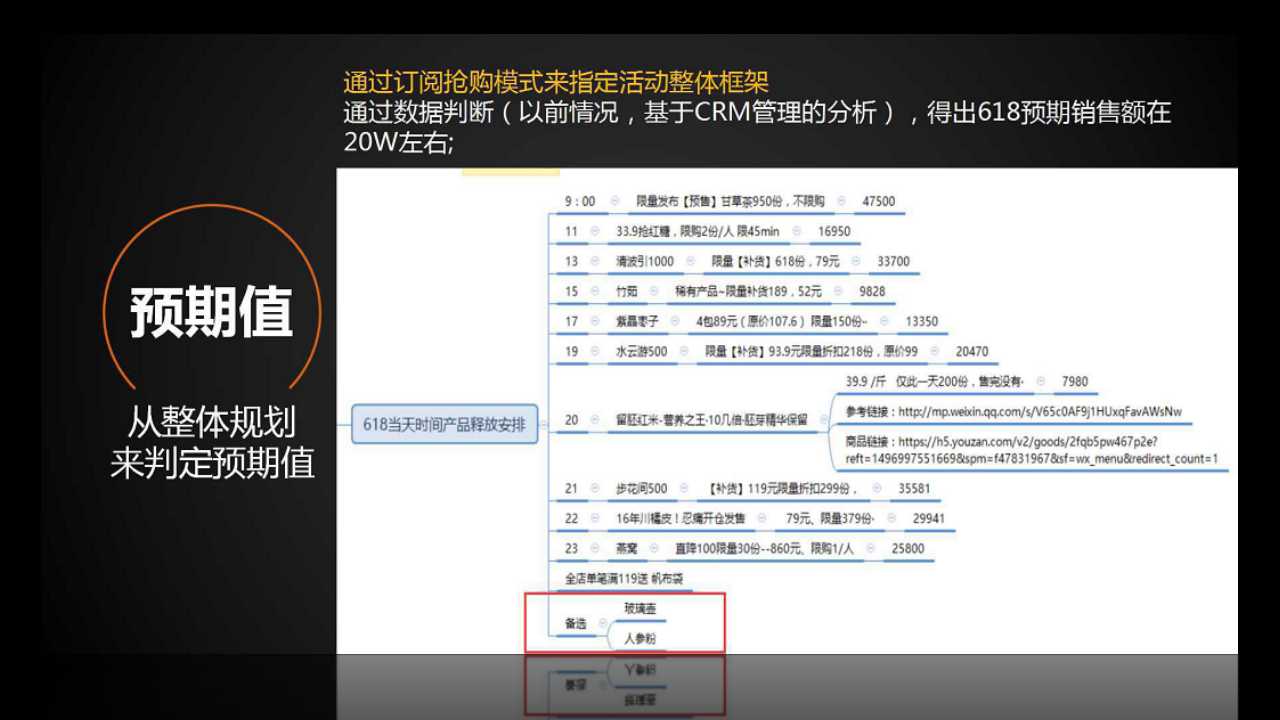Viewport: 1280px width, 720px height.
Task: Collapse the toggle before value 47500
Action: click(x=842, y=201)
